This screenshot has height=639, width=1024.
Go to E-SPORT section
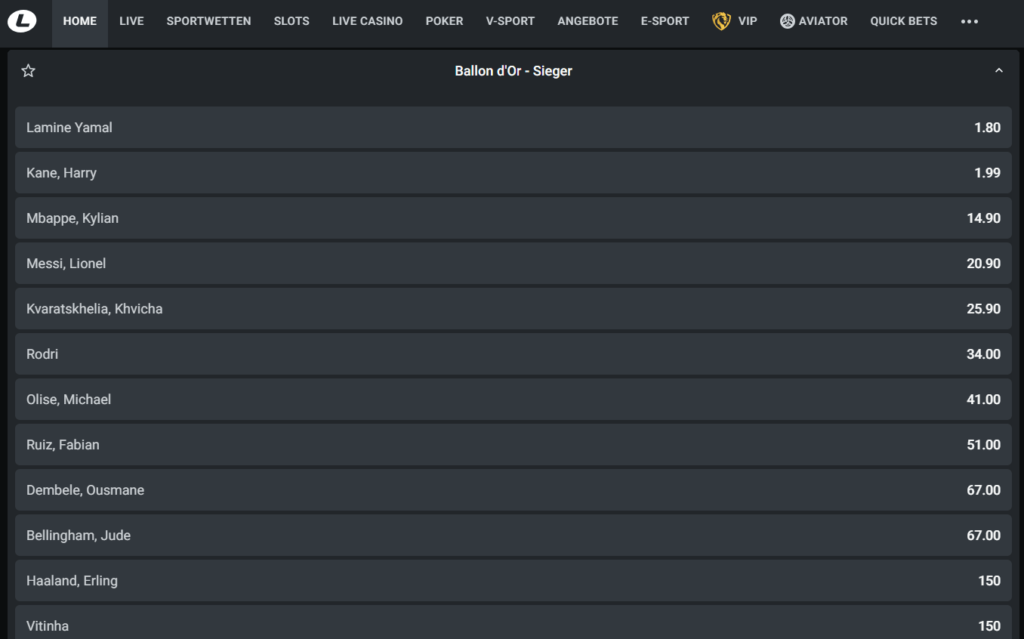(x=664, y=21)
